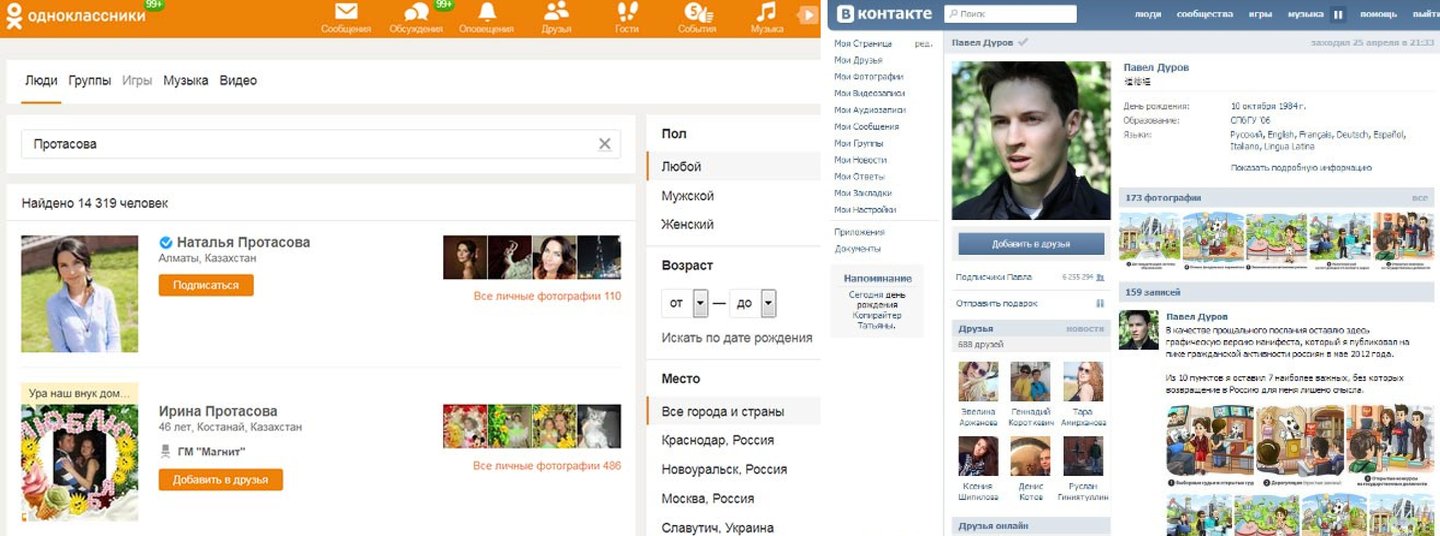Open События icon in Odnoklassniki header
Screen dimensions: 1440x536
697,11
